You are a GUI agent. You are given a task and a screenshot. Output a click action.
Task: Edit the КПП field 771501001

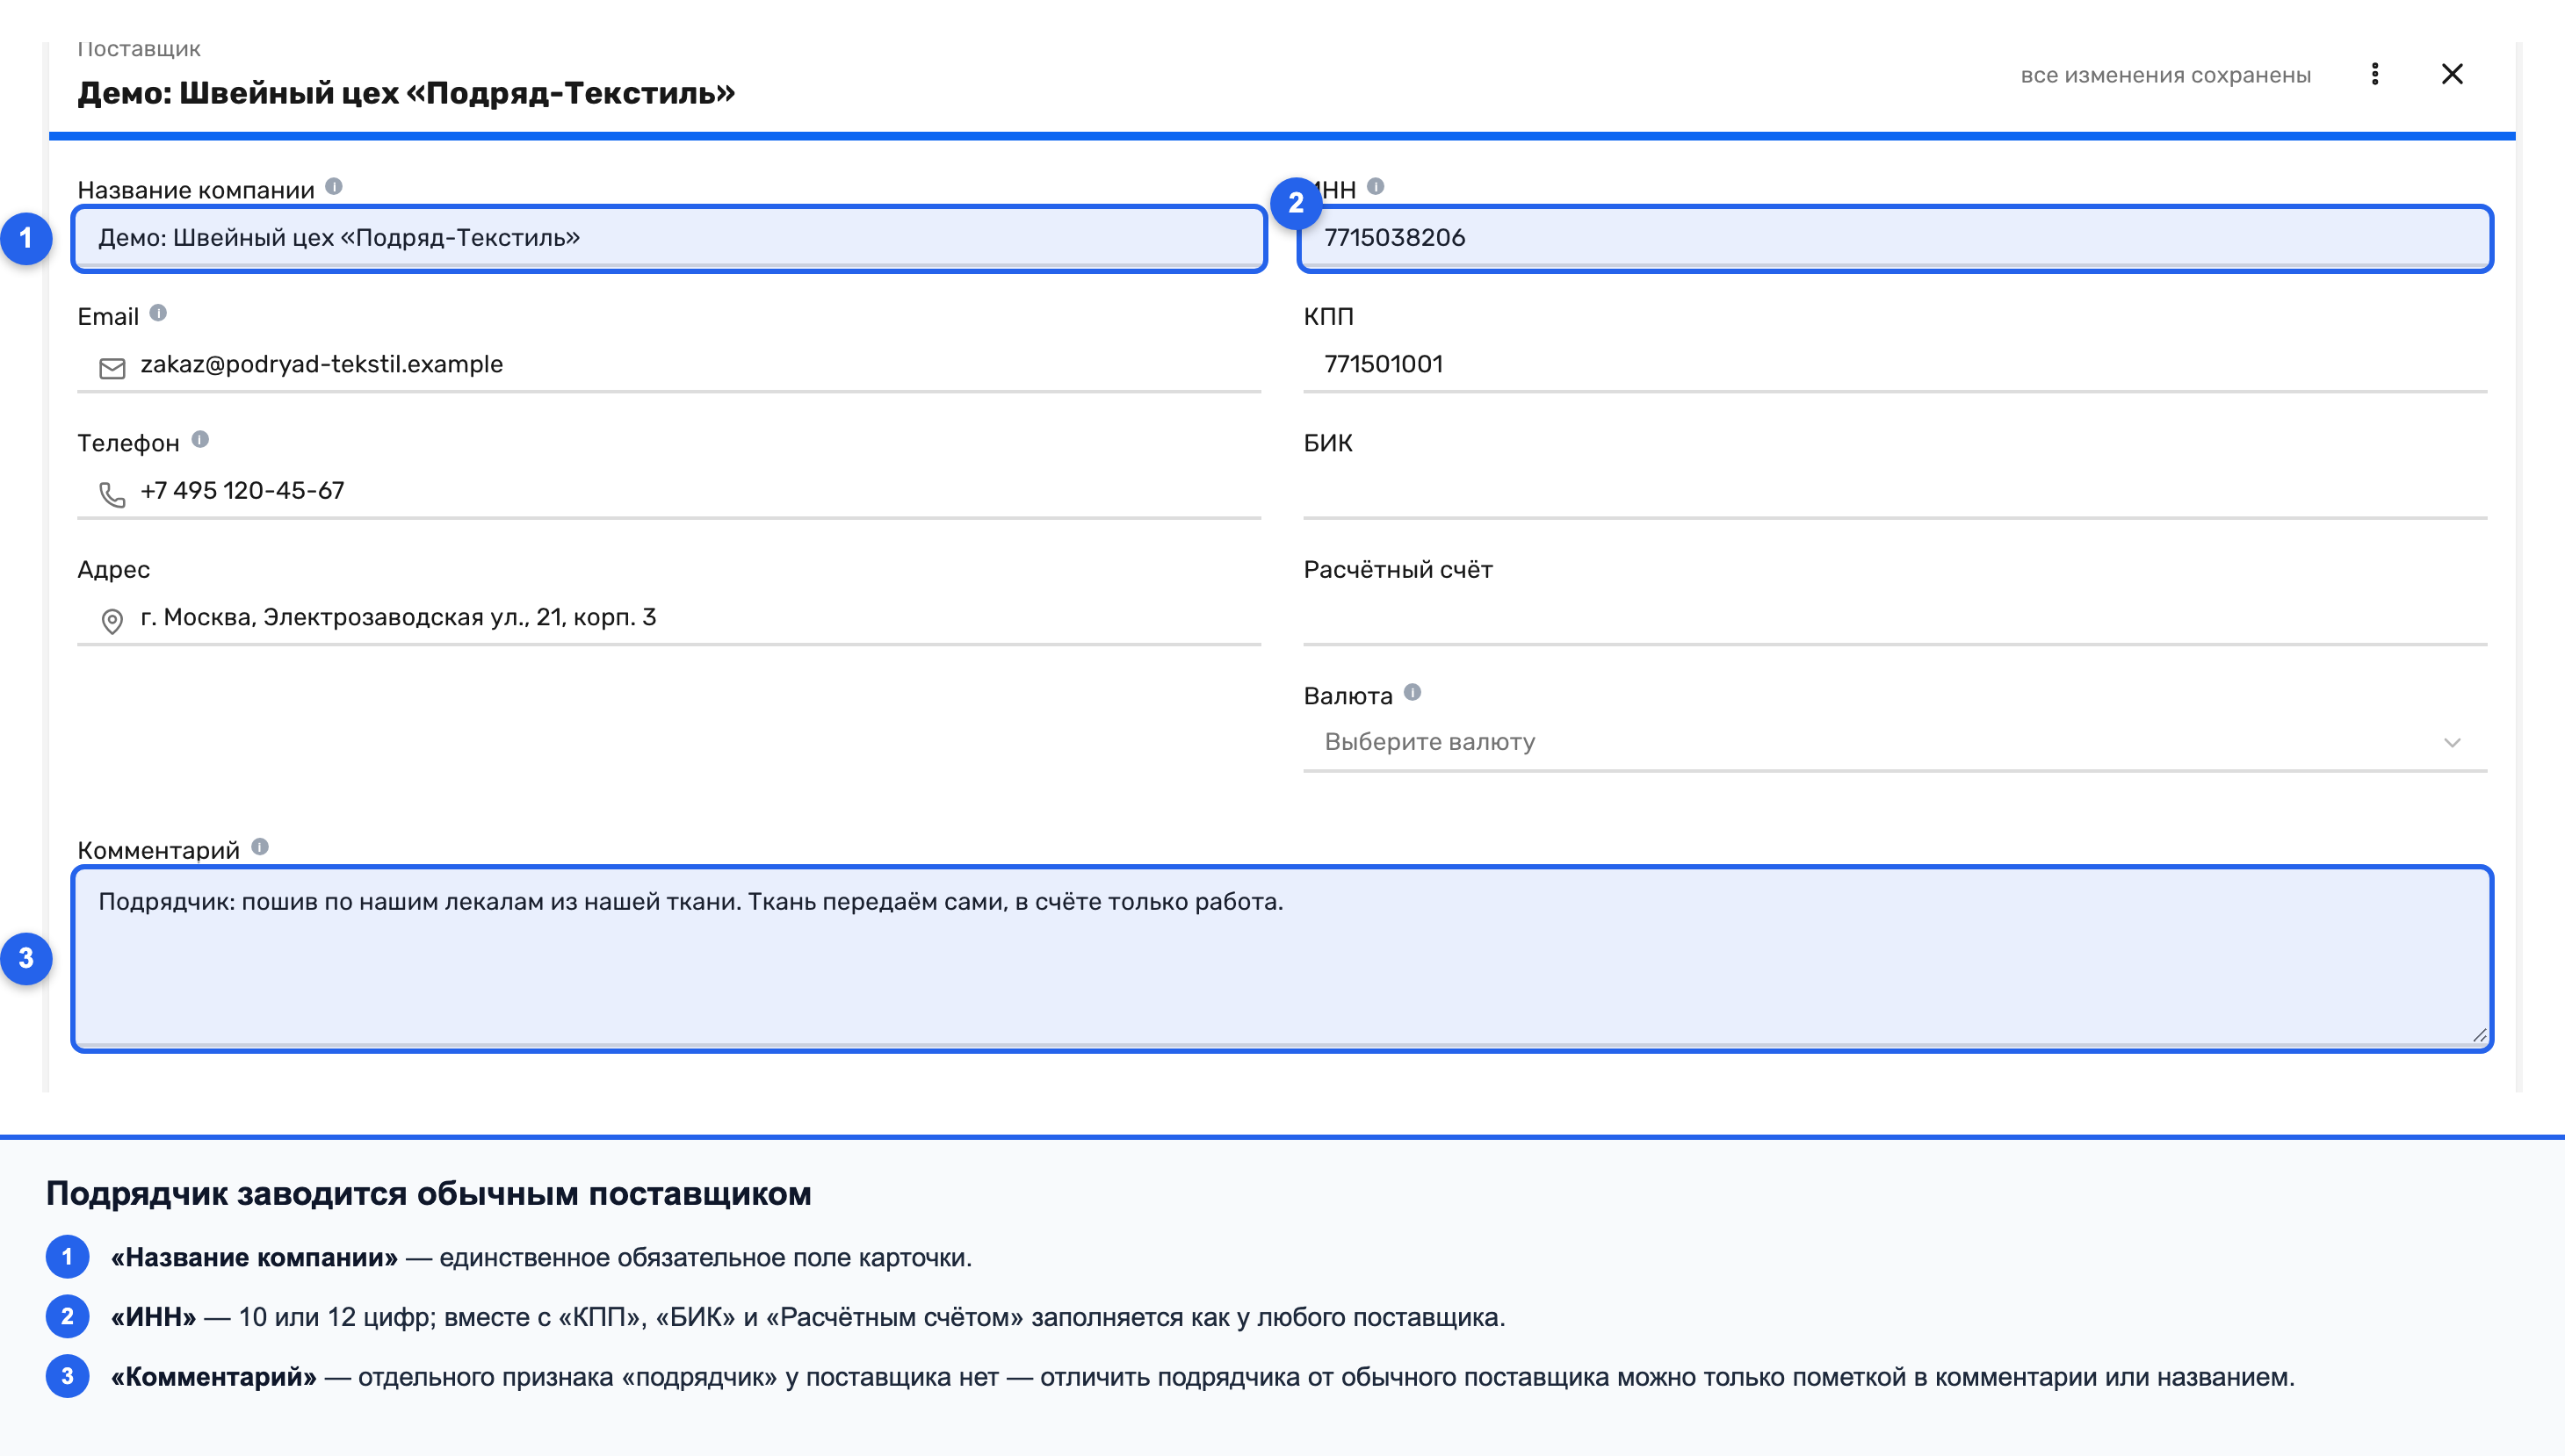[x=1895, y=365]
